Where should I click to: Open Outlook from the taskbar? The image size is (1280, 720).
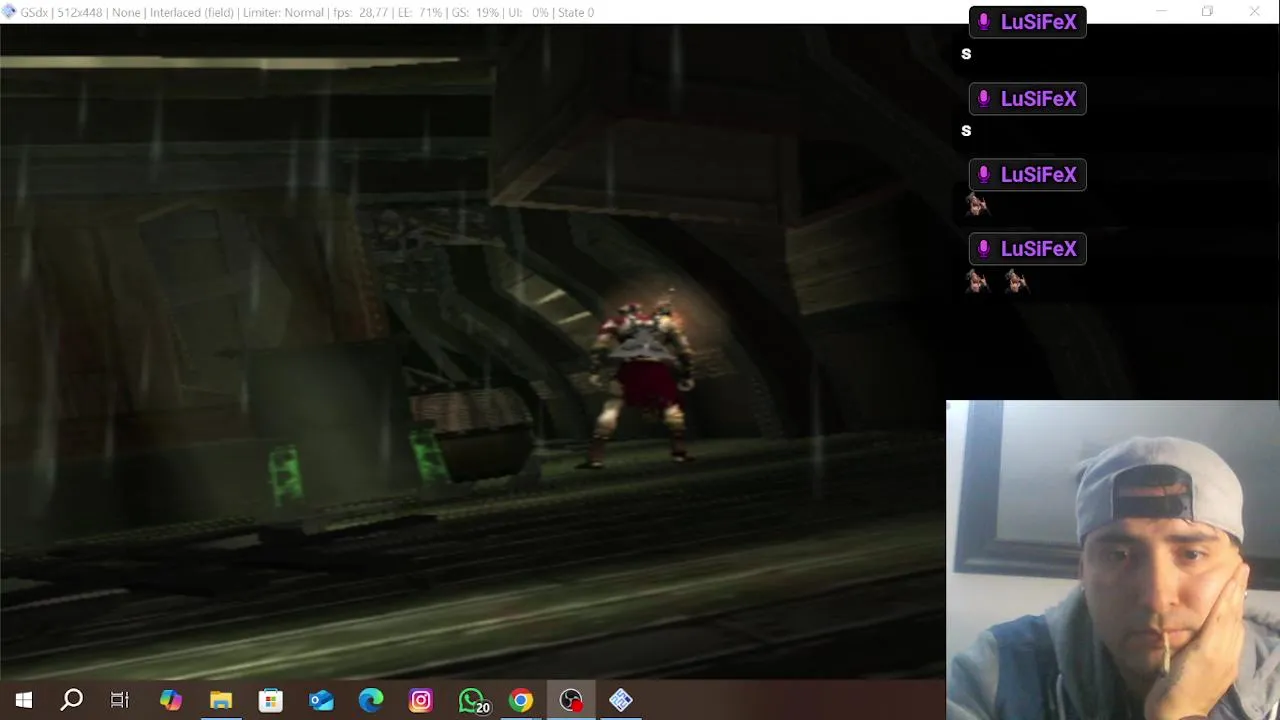point(321,700)
